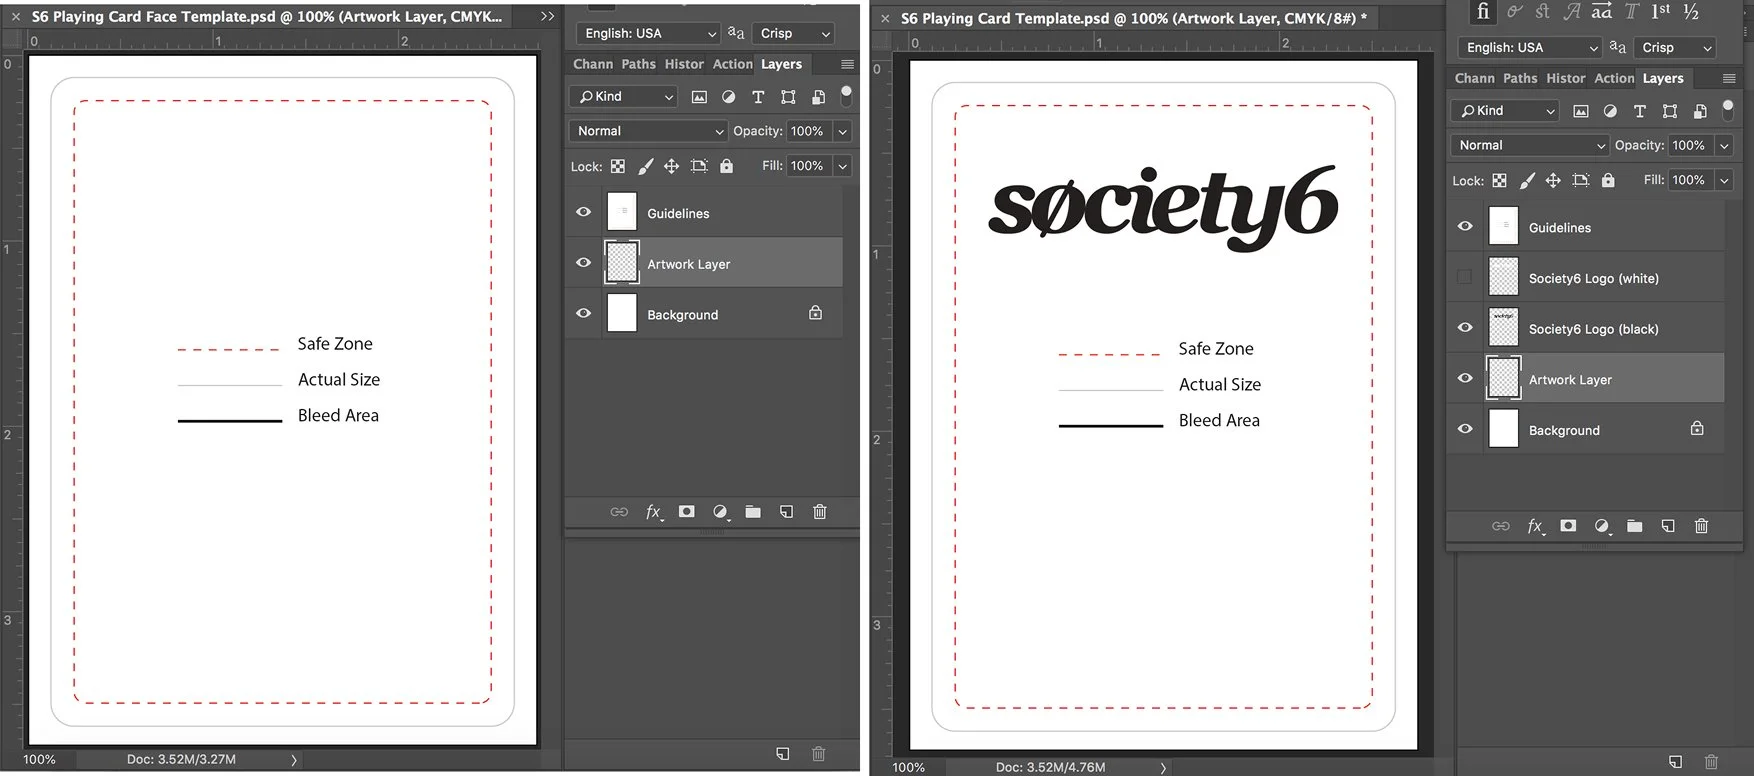Click type layer filter icon in left panel

pos(758,97)
